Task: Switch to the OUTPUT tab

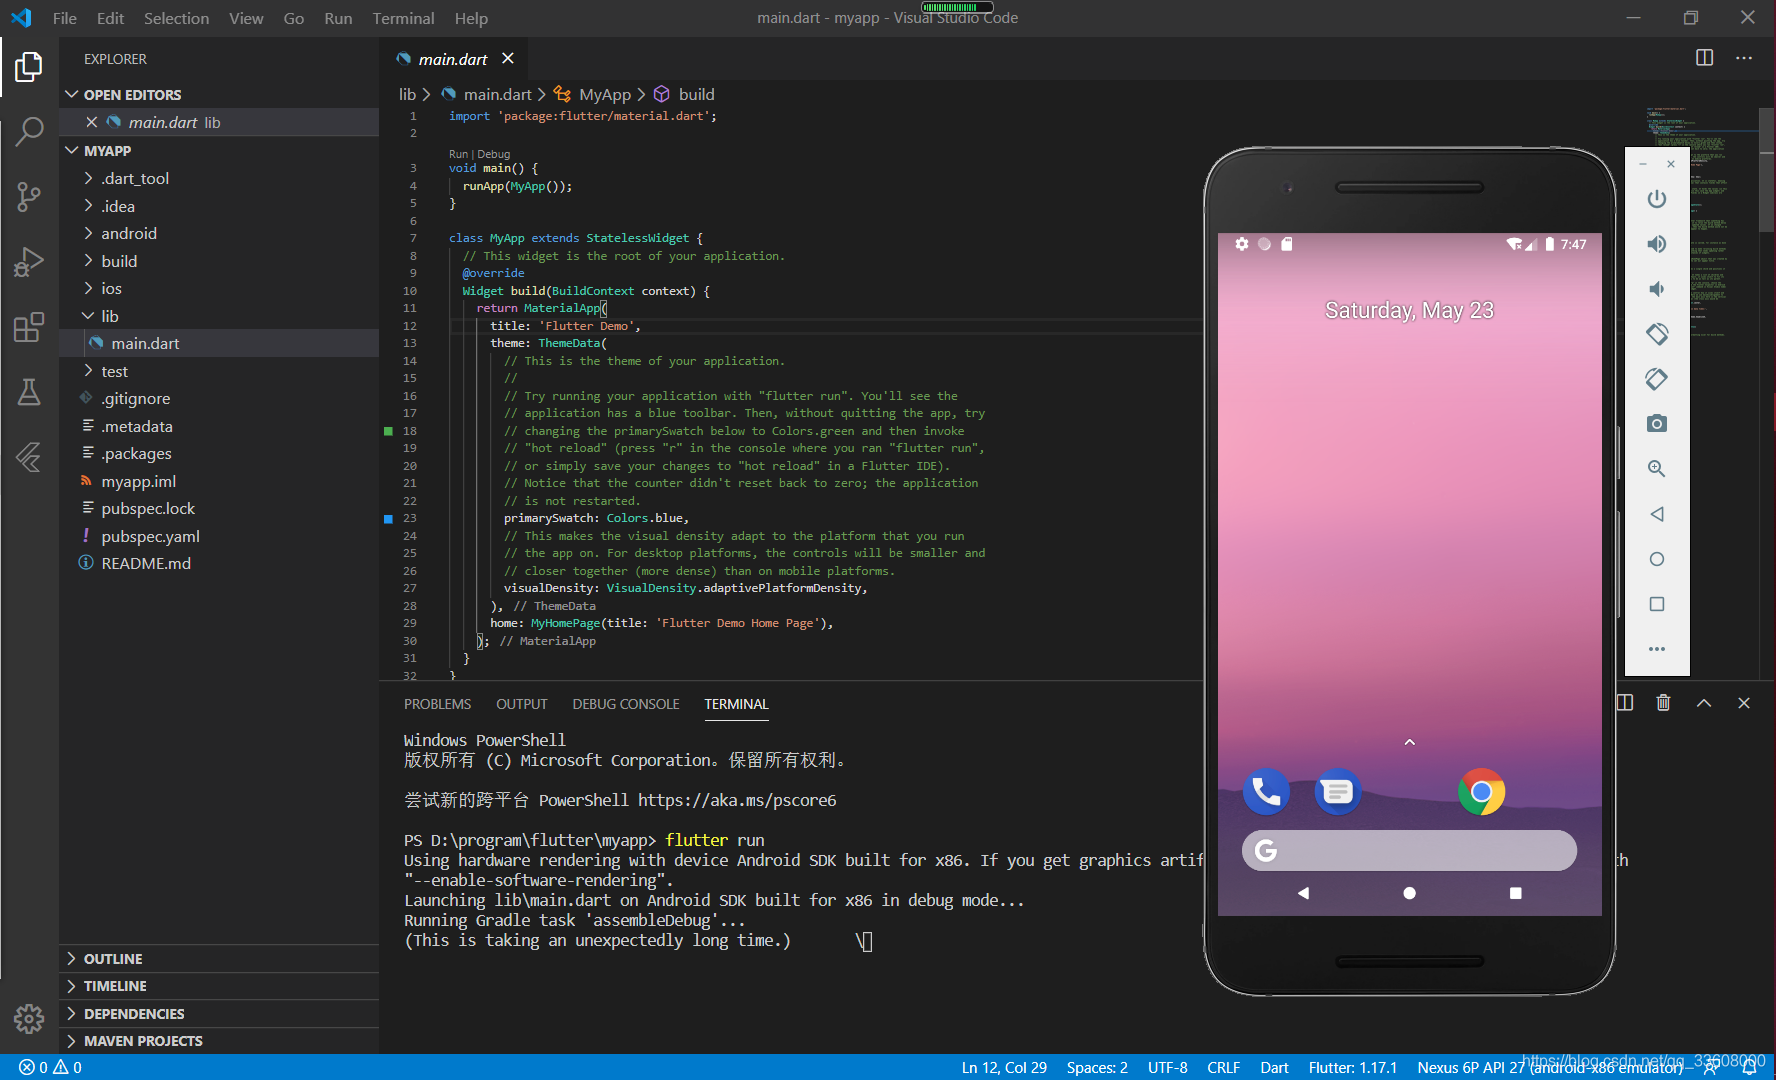Action: 522,704
